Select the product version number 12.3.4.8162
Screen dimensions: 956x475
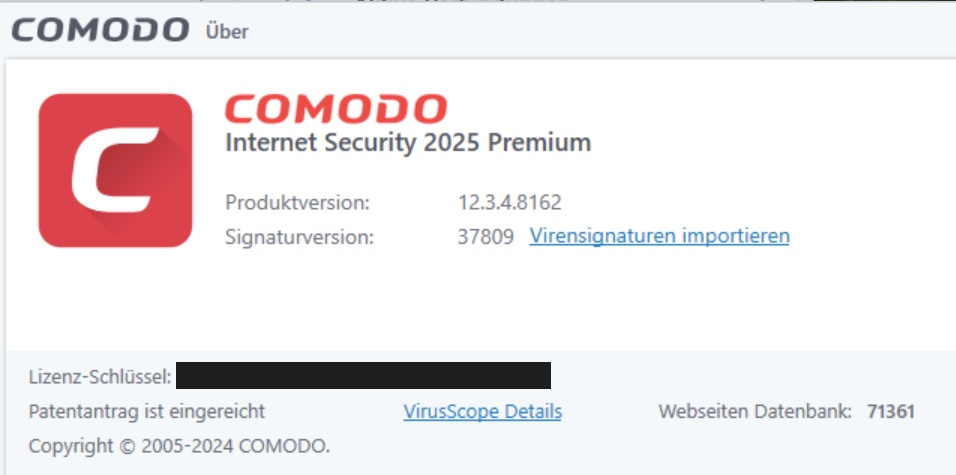click(510, 202)
